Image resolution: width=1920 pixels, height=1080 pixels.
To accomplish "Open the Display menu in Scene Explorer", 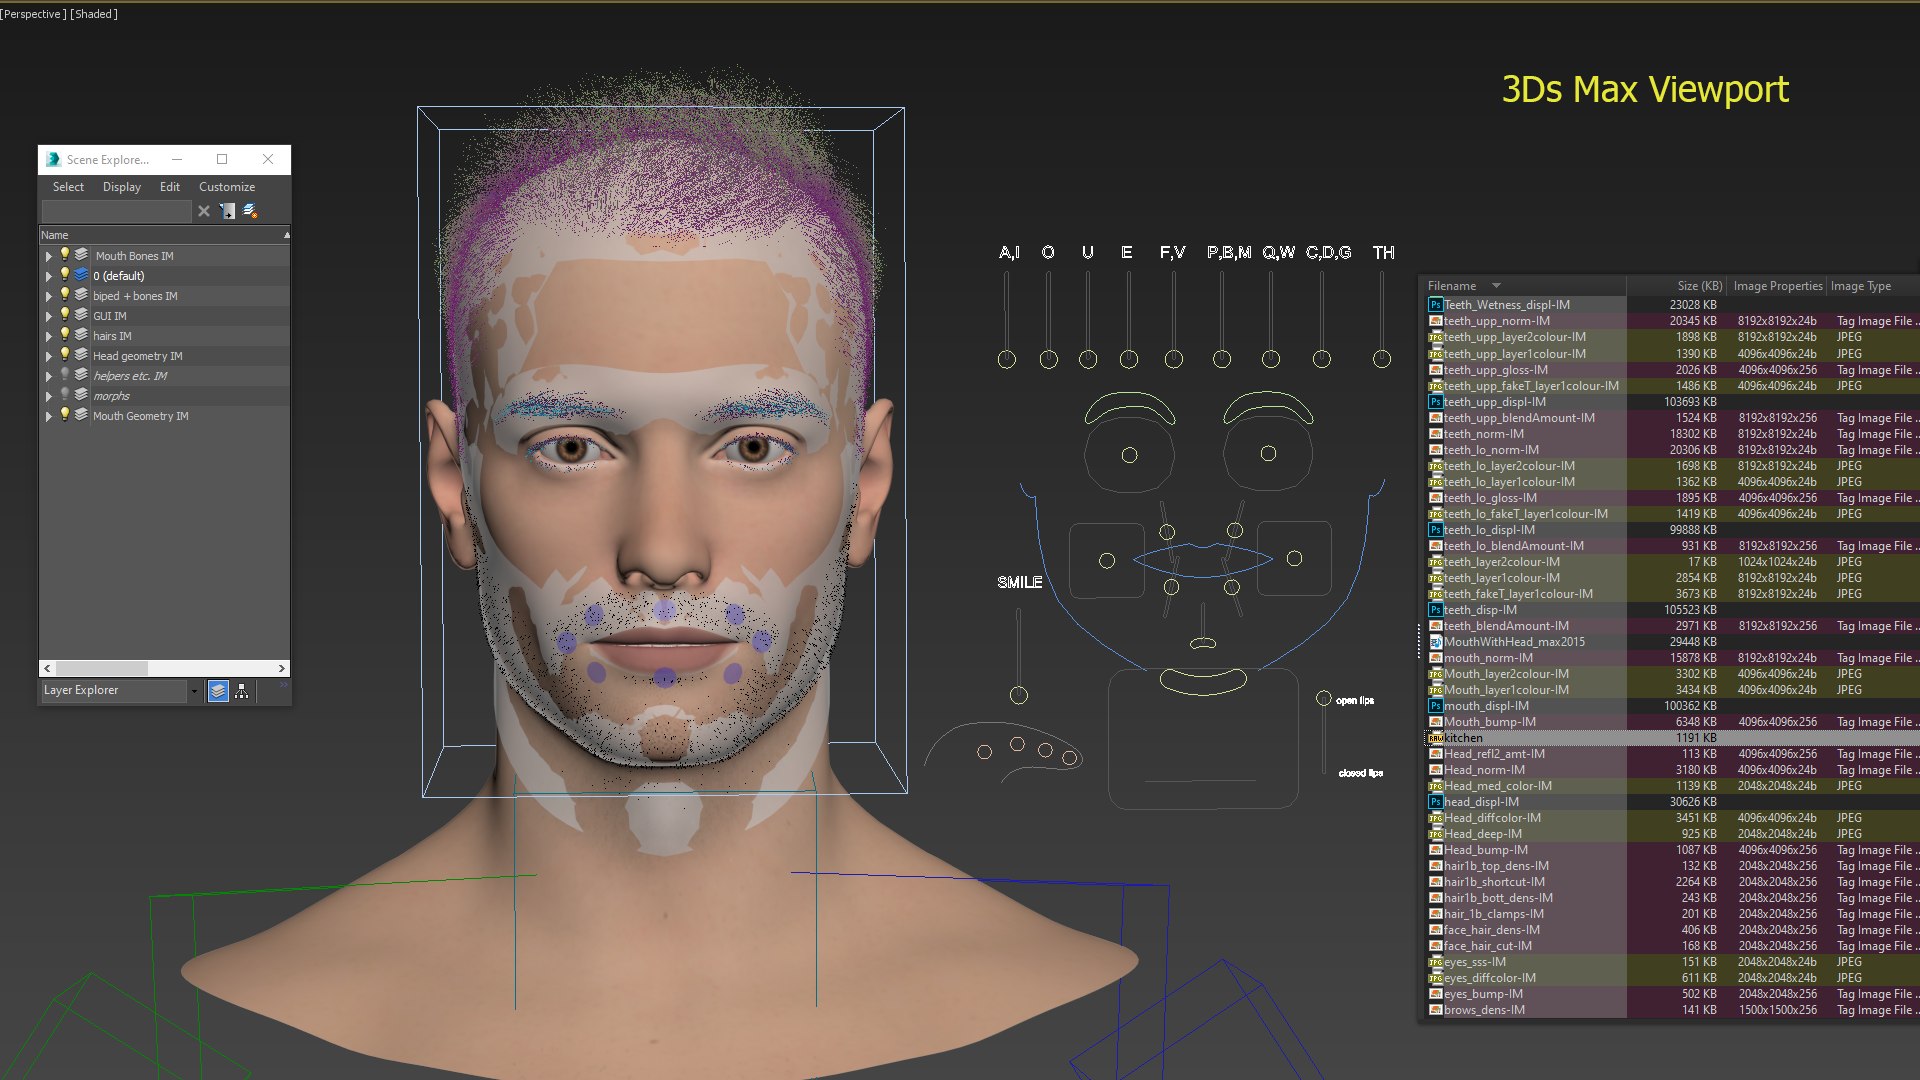I will coord(122,187).
